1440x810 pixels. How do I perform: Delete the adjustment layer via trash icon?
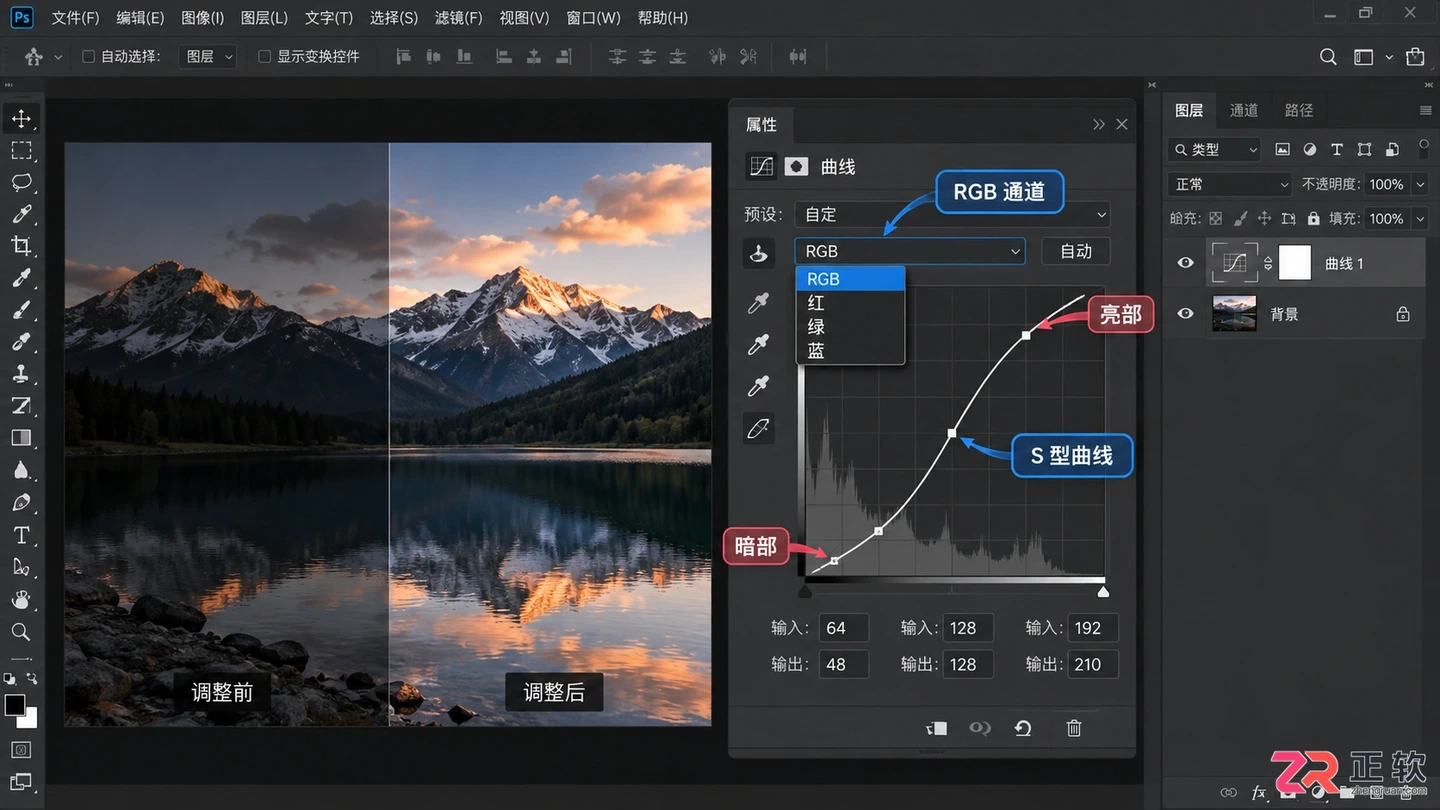pos(1074,728)
